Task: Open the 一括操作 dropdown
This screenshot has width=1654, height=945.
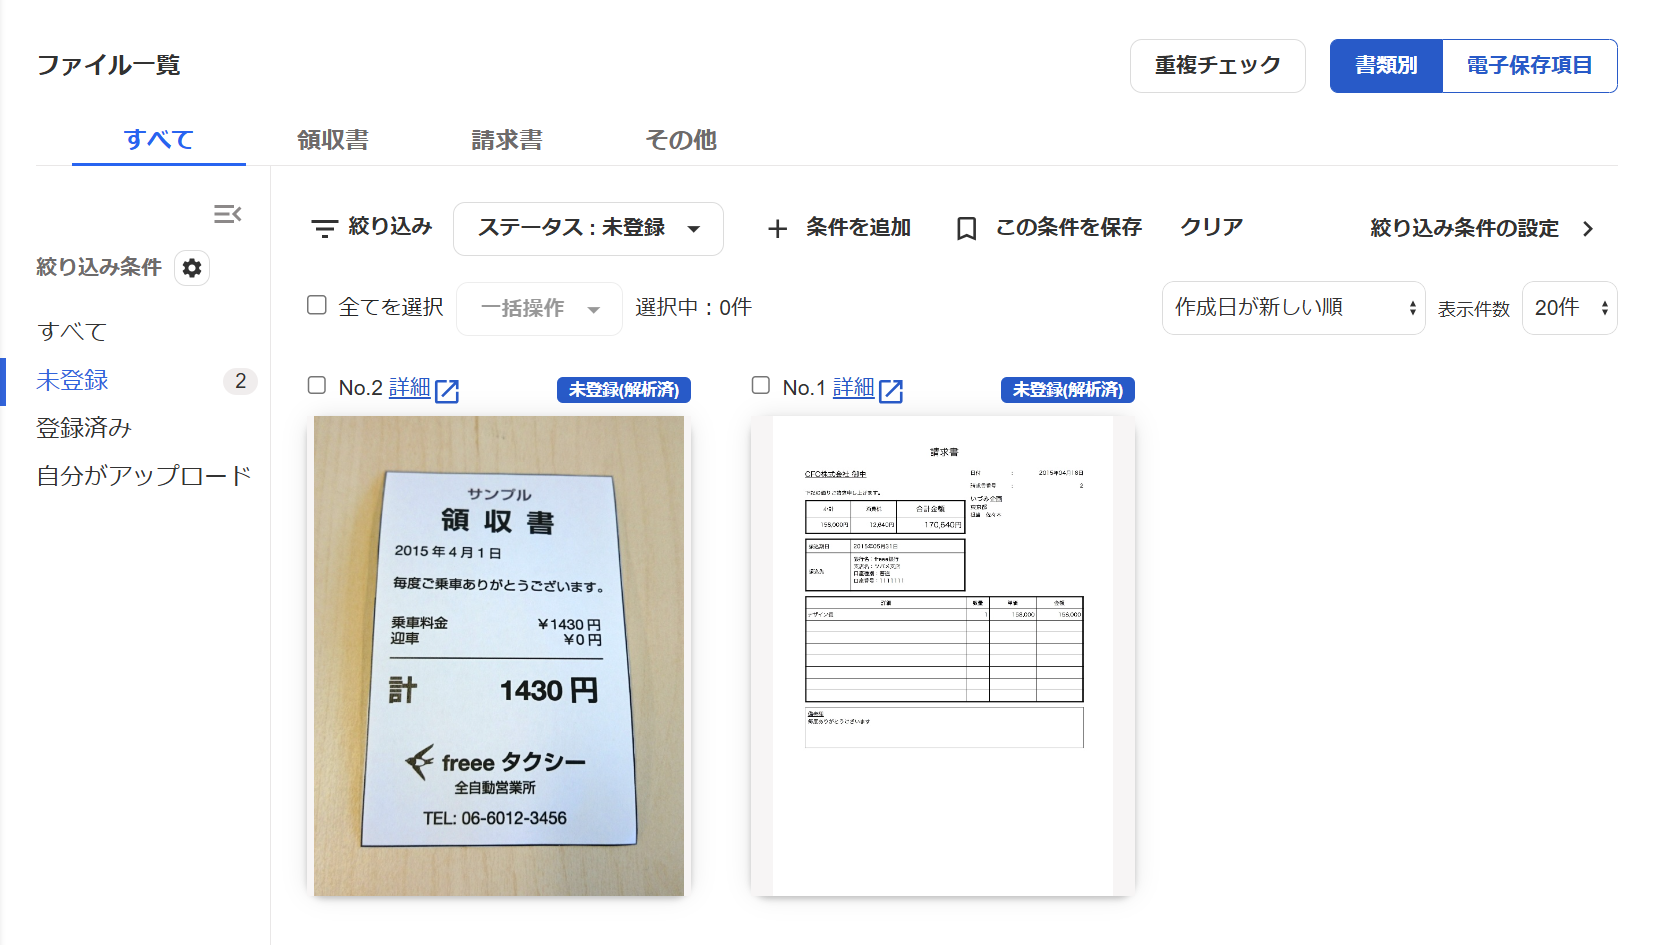Action: coord(539,308)
